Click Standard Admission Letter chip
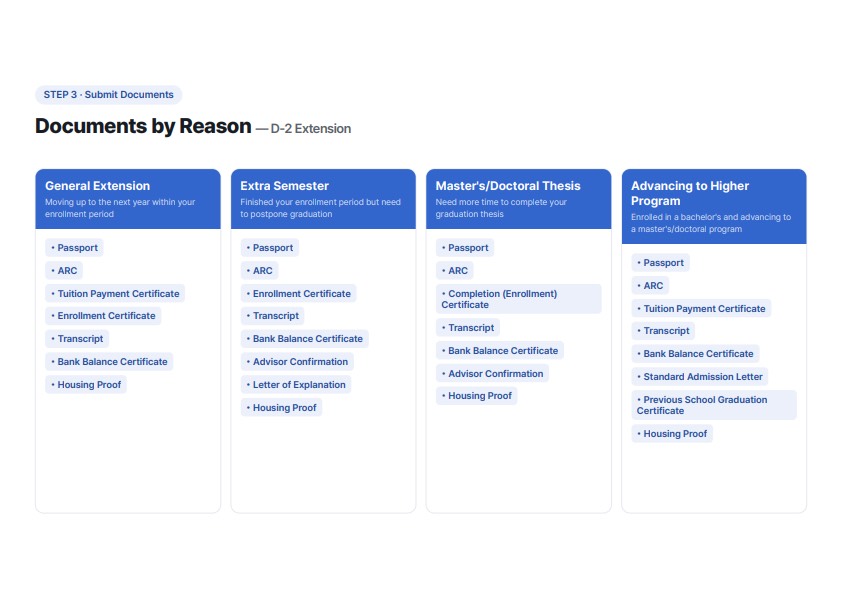842x595 pixels. pos(700,376)
